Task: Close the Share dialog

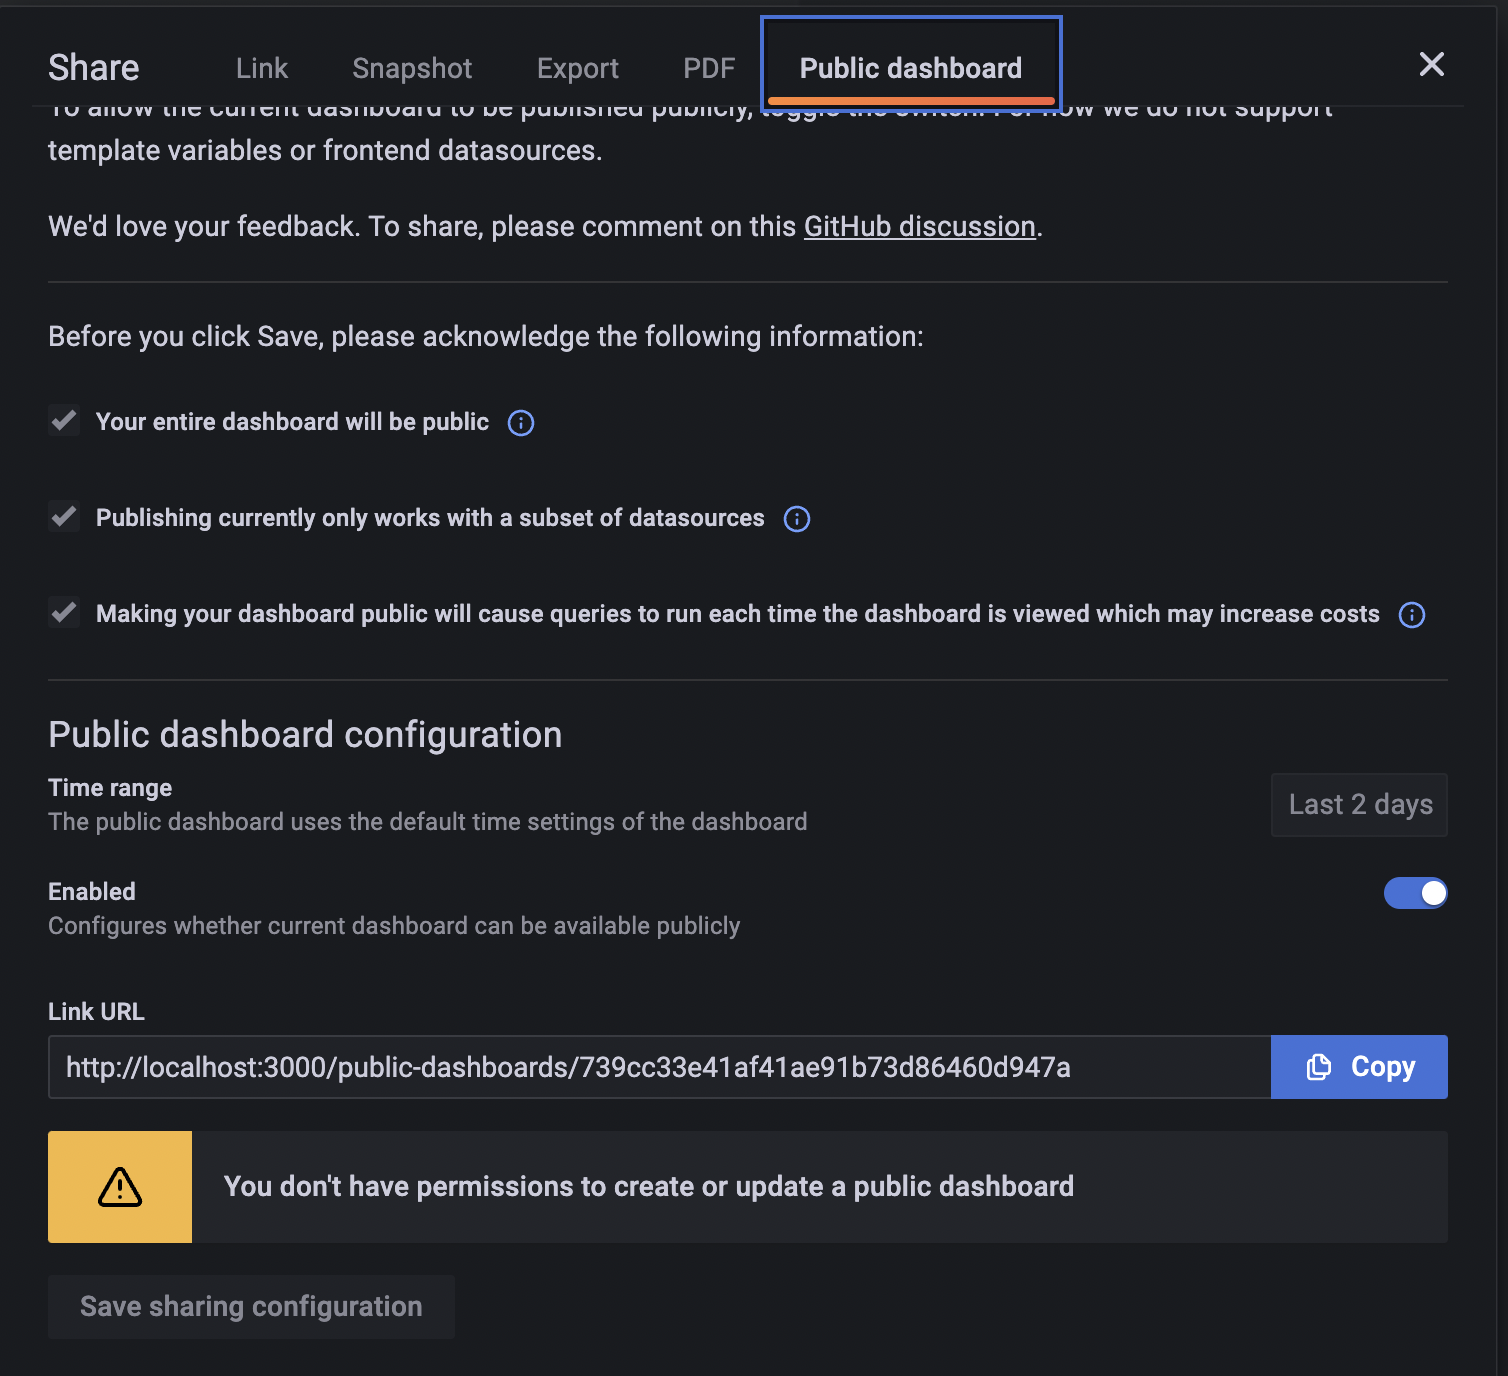Action: pos(1432,64)
